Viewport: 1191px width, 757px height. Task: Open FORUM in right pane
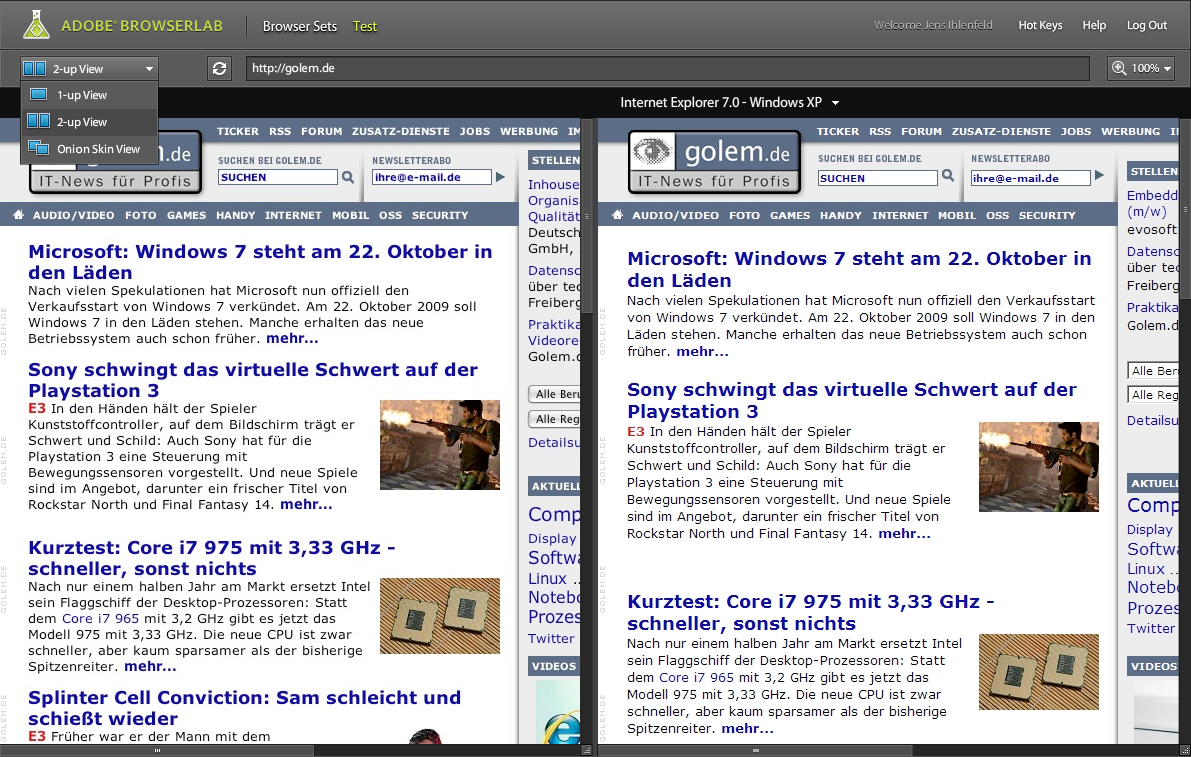click(x=921, y=131)
